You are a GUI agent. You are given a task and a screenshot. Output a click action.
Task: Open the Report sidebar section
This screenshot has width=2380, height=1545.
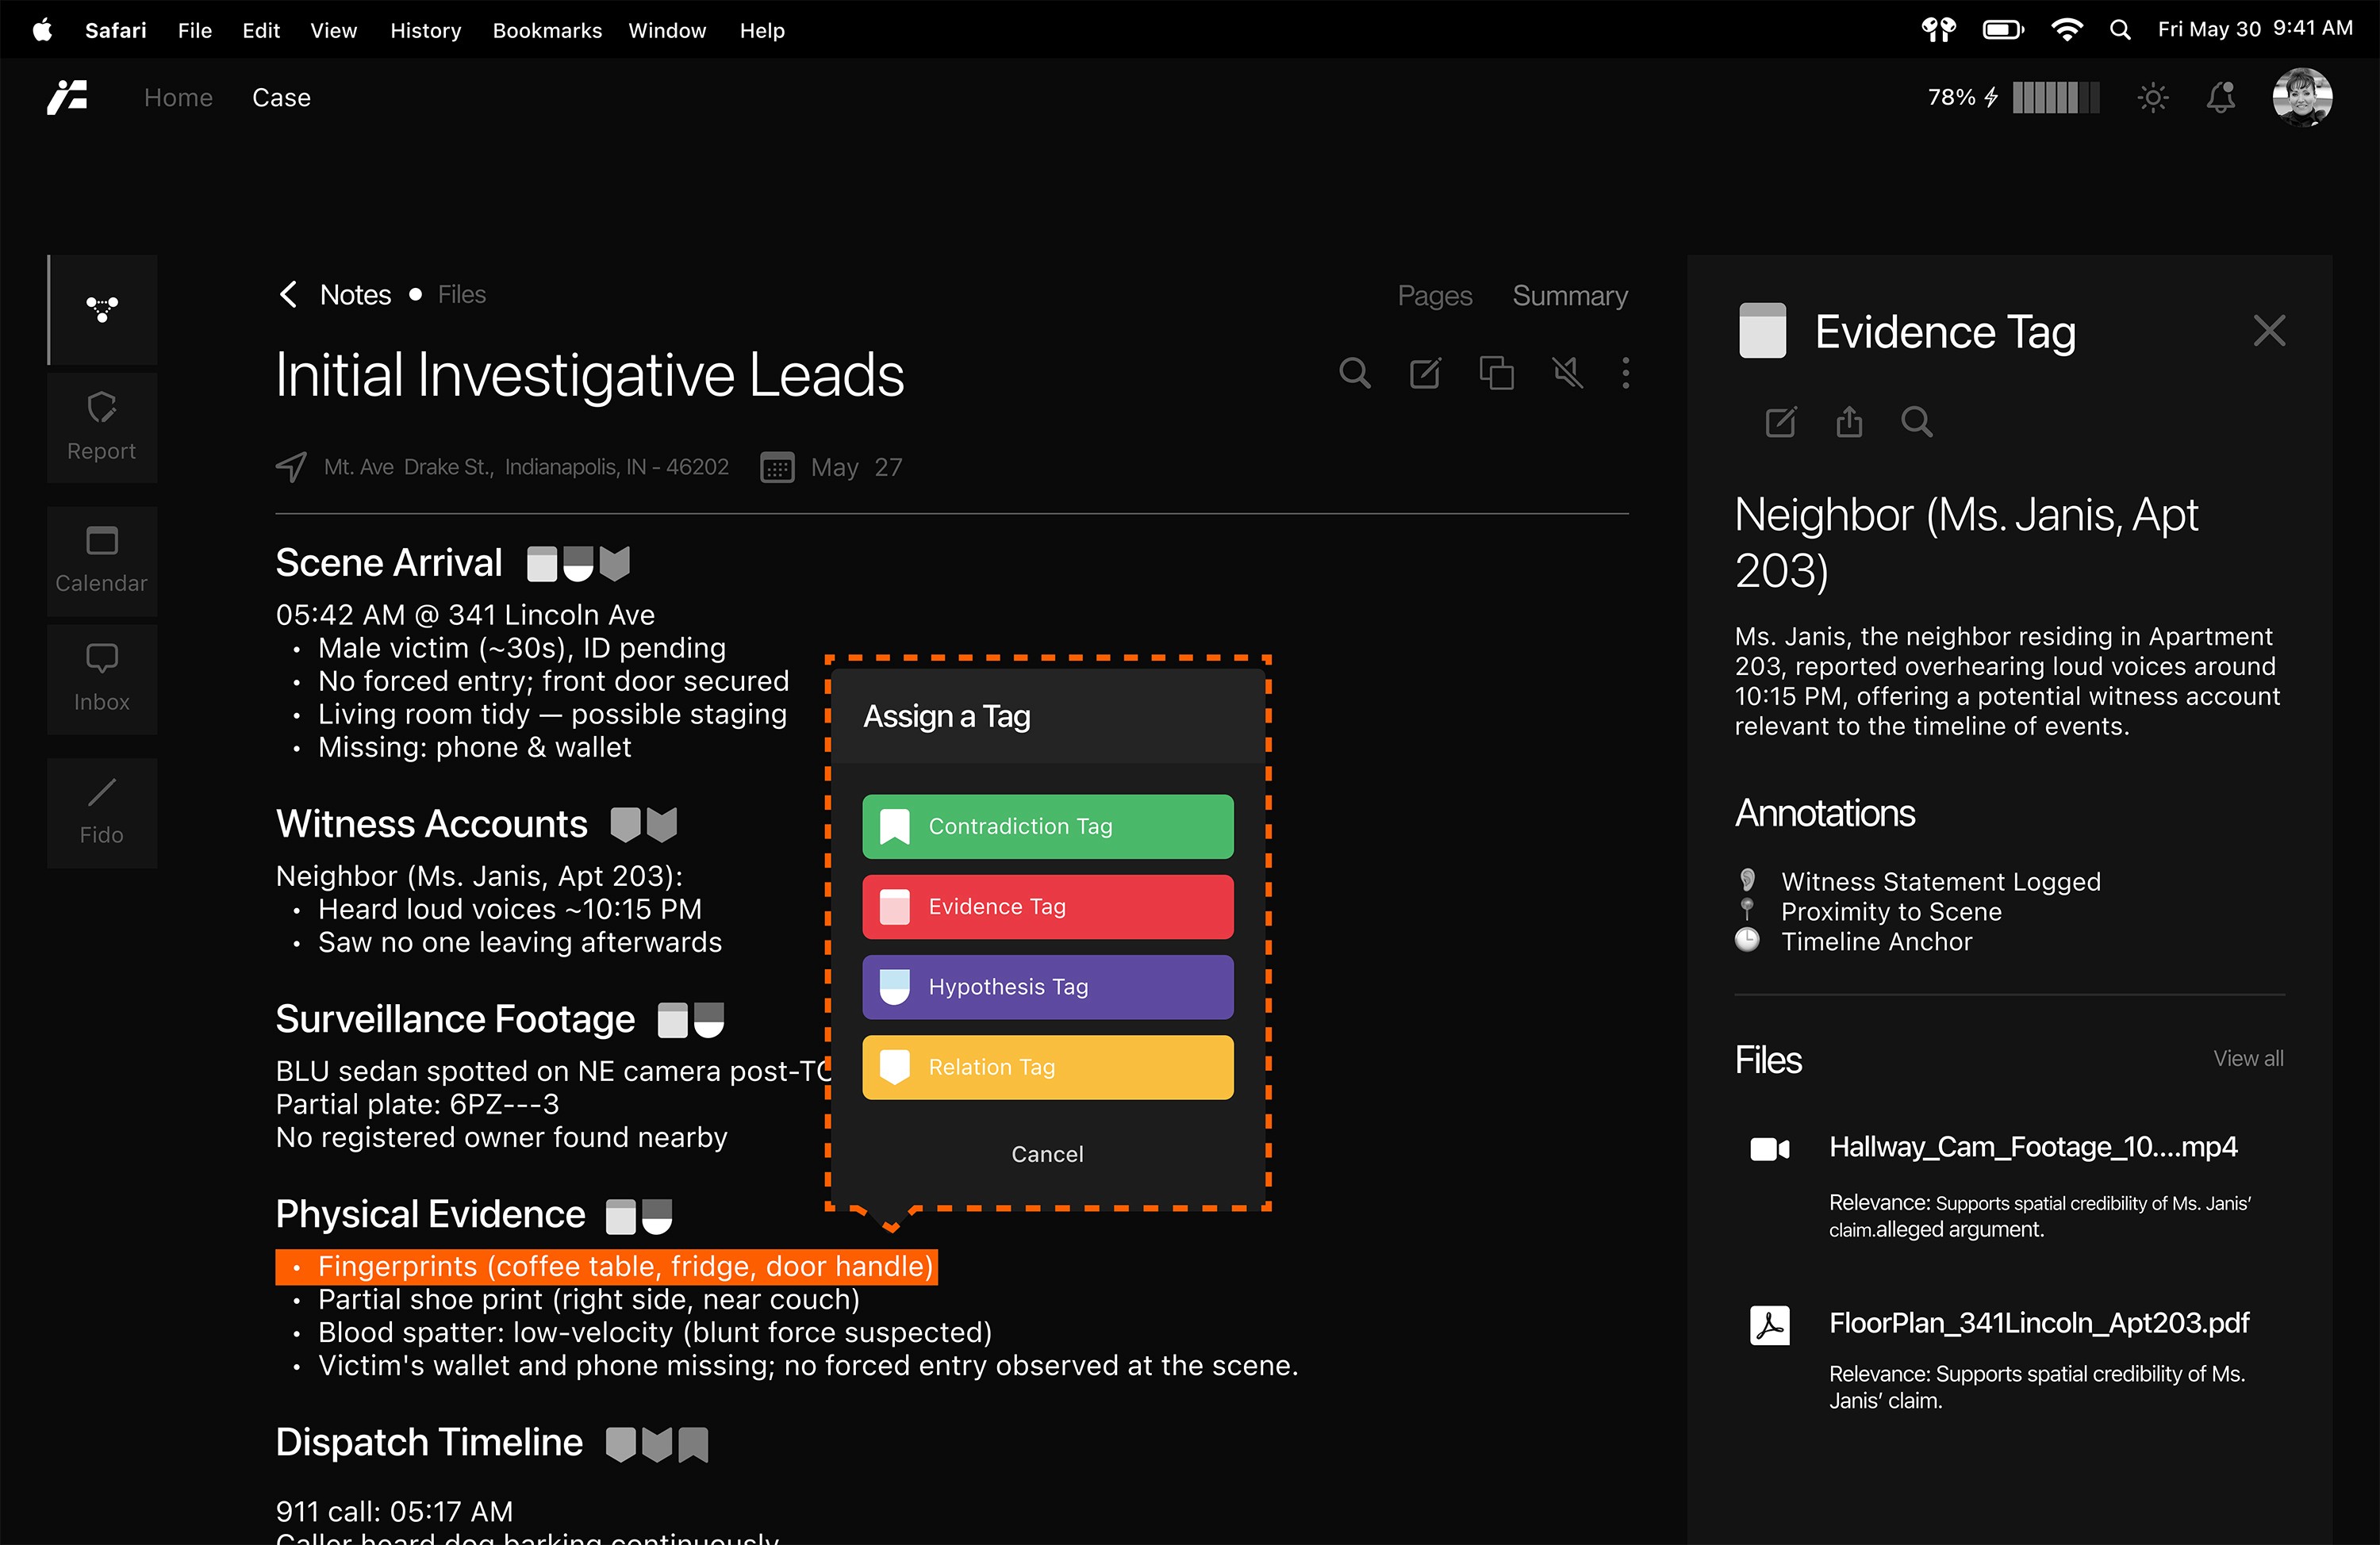(x=102, y=427)
